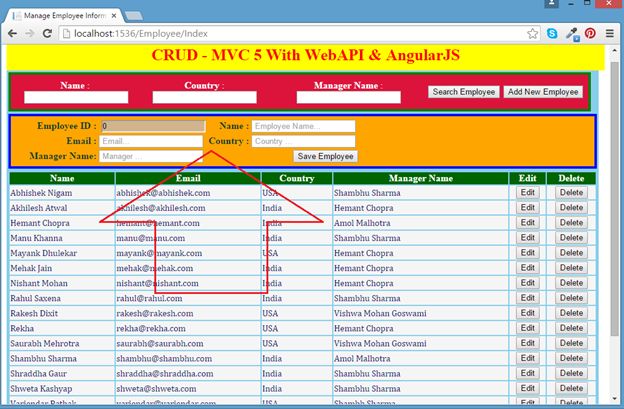Click the Email column header
This screenshot has width=624, height=409.
(x=188, y=178)
